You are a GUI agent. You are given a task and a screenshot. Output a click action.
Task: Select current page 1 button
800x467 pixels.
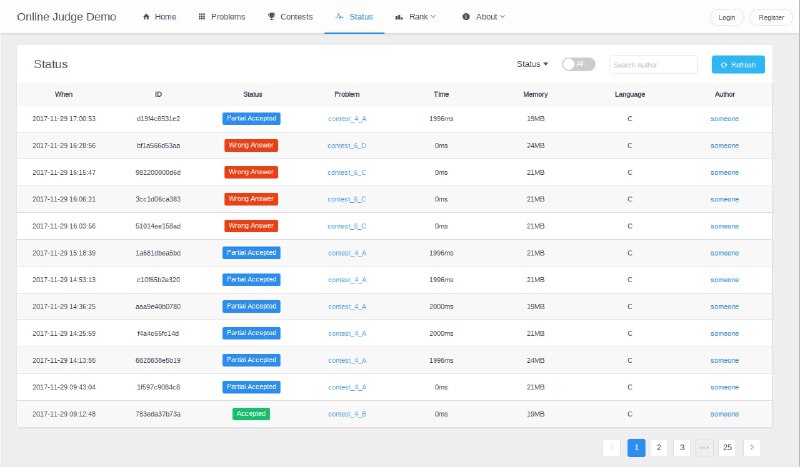coord(636,448)
